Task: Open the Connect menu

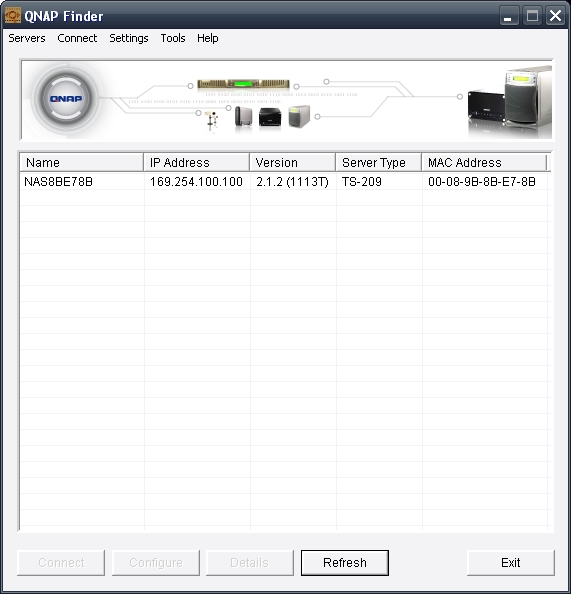Action: (x=77, y=38)
